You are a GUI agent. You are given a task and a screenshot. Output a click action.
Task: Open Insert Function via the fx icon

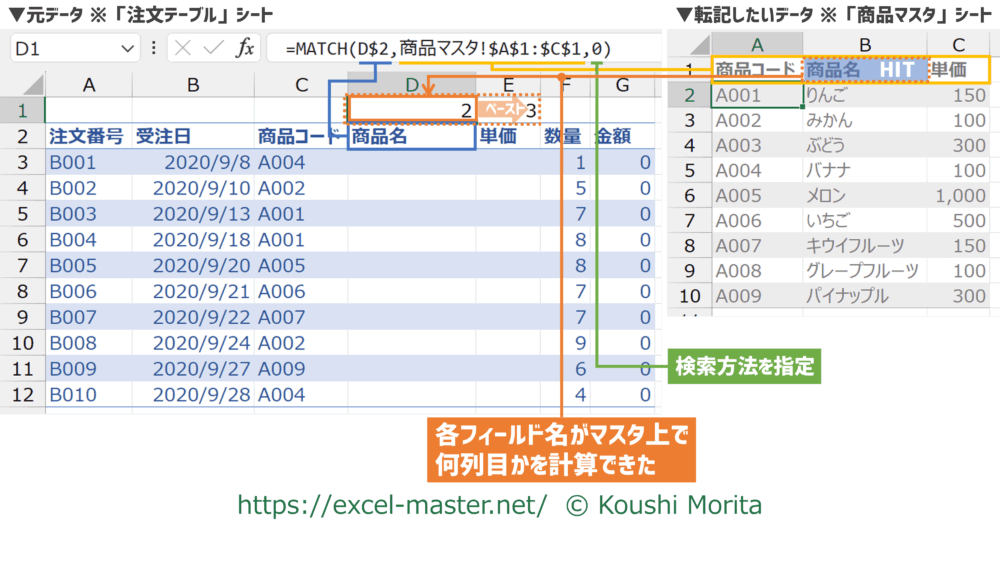coord(243,48)
